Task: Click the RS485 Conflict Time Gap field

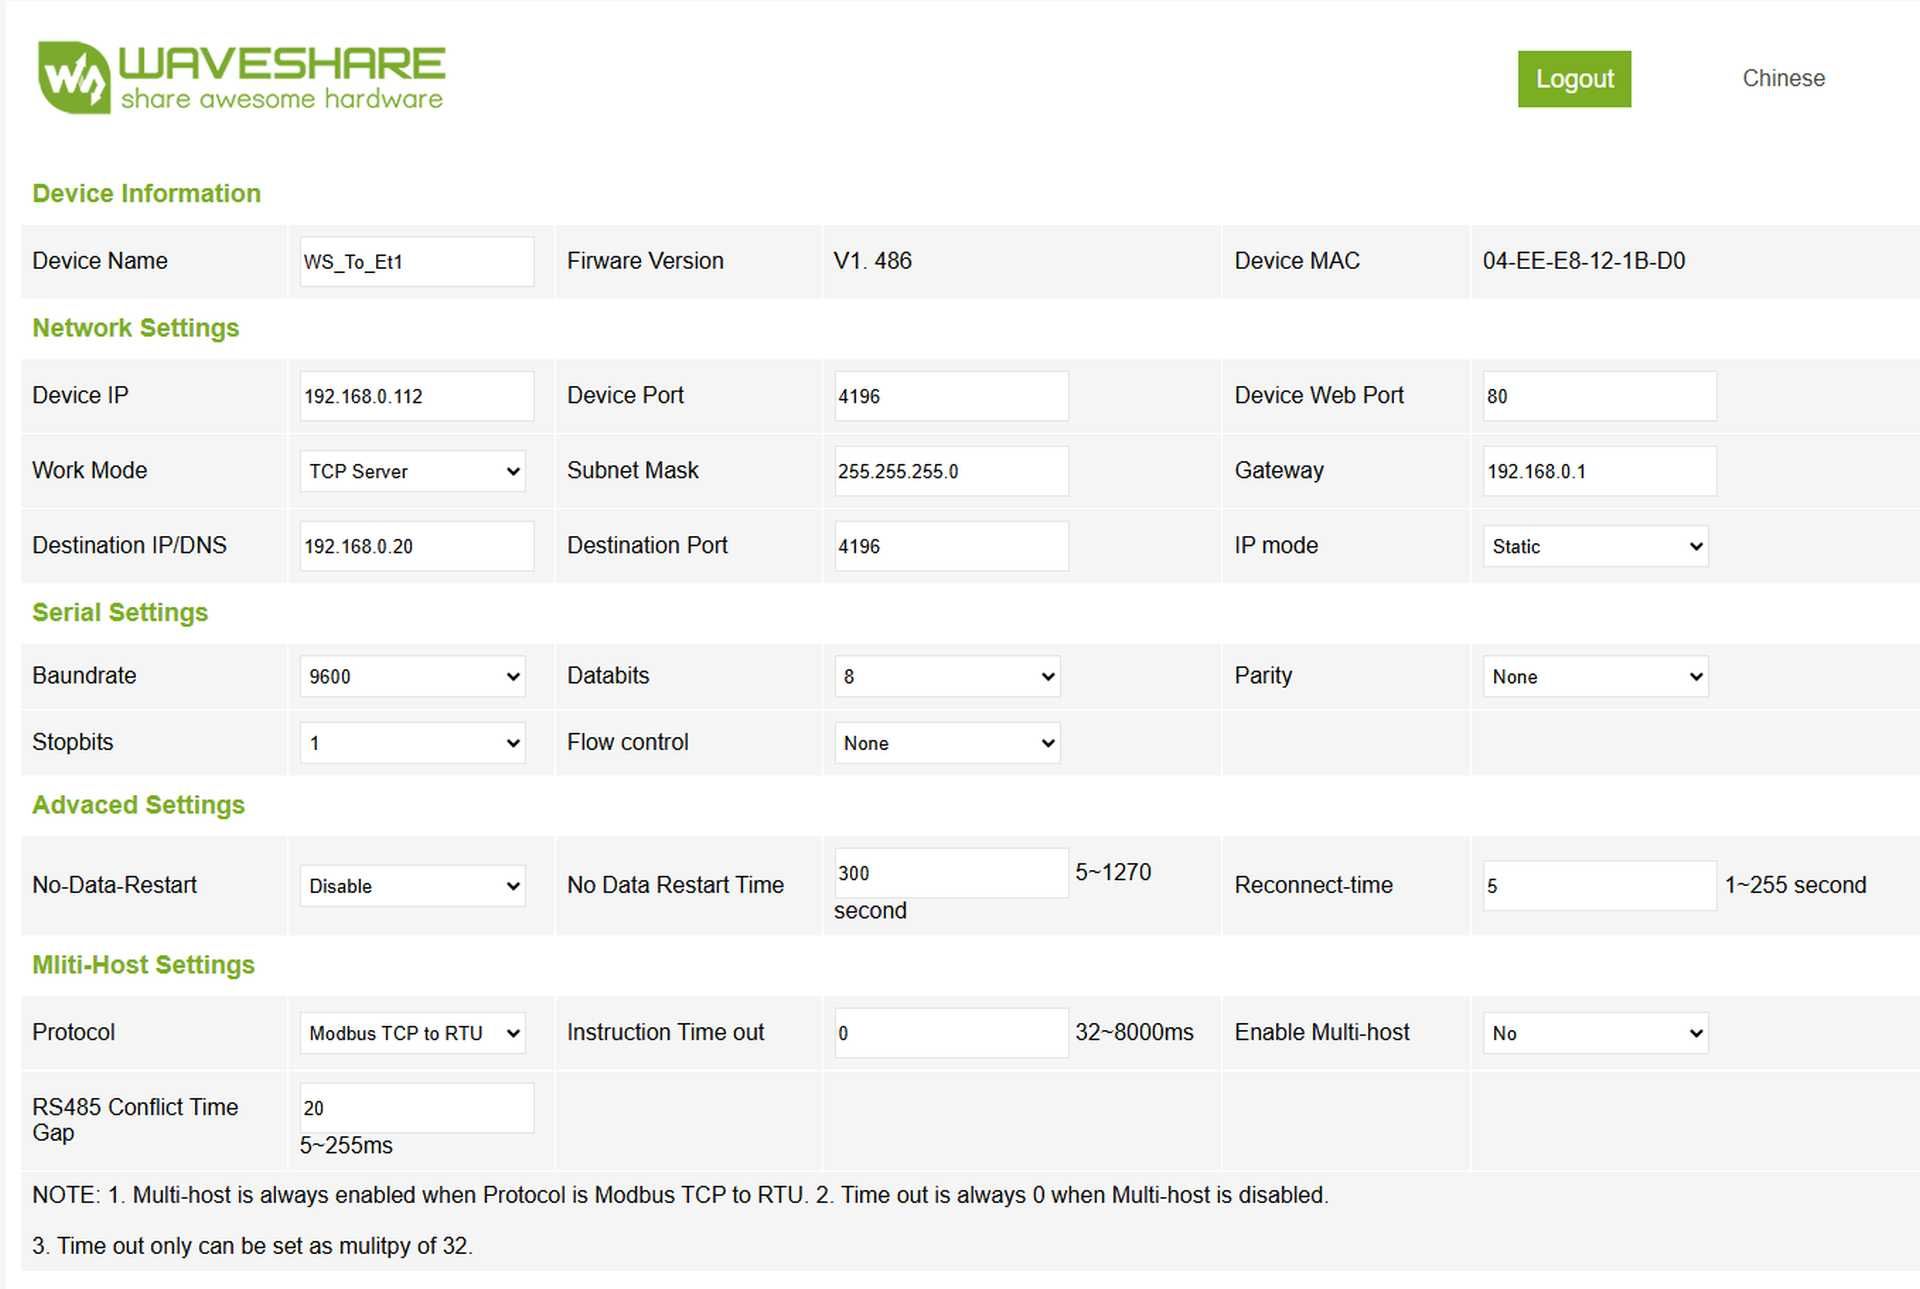Action: [x=417, y=1108]
